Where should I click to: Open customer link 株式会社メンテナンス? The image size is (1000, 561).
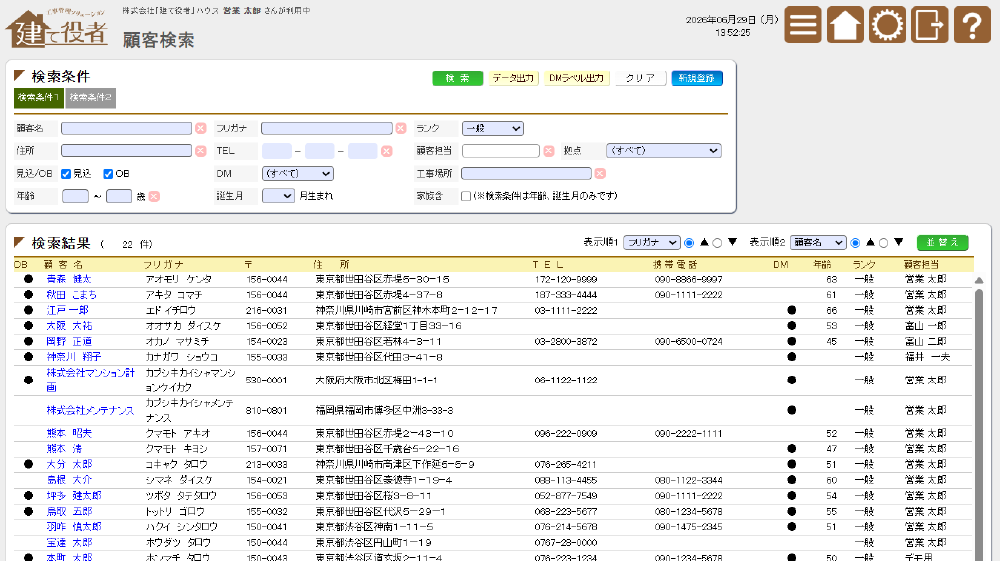(90, 411)
